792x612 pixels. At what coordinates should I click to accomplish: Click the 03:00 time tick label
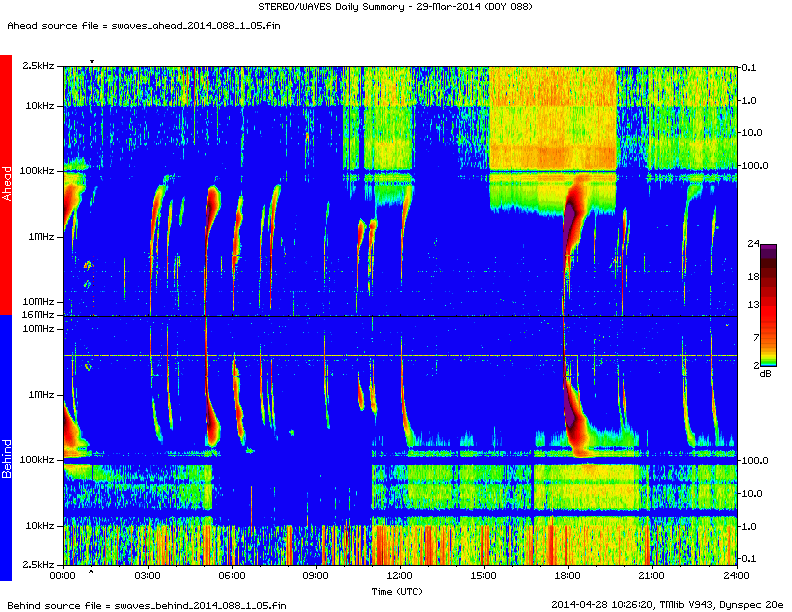pos(147,576)
